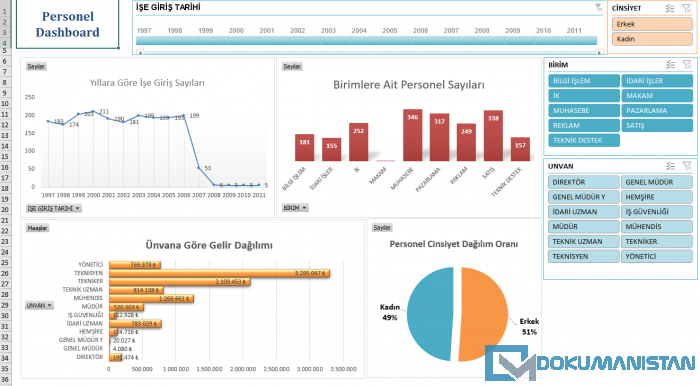Select PAZARLAMA unit in slicer
The height and width of the screenshot is (386, 700).
tap(657, 111)
